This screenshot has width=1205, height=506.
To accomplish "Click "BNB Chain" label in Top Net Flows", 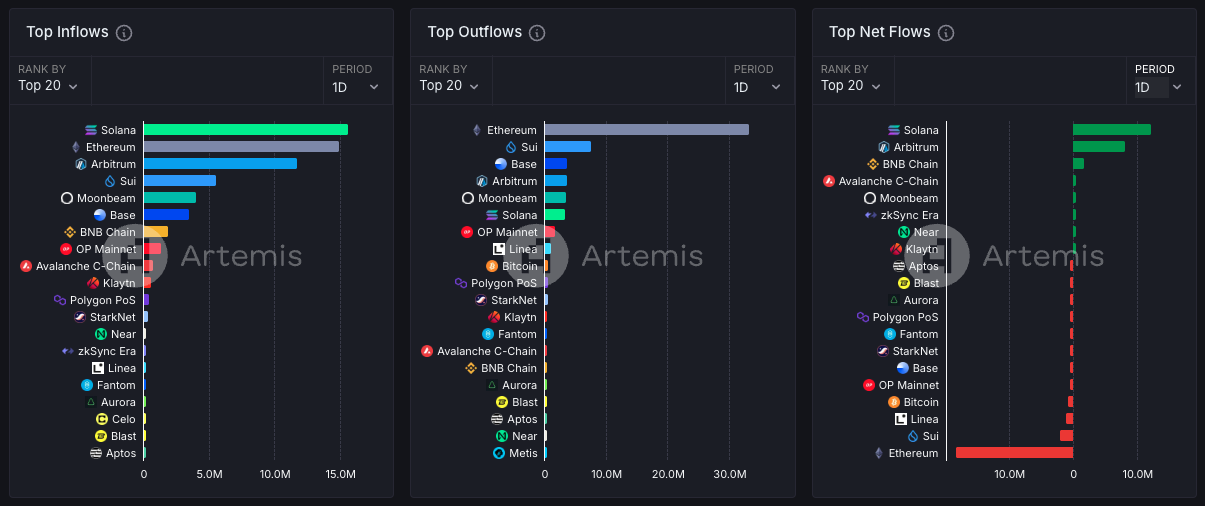I will [x=911, y=164].
